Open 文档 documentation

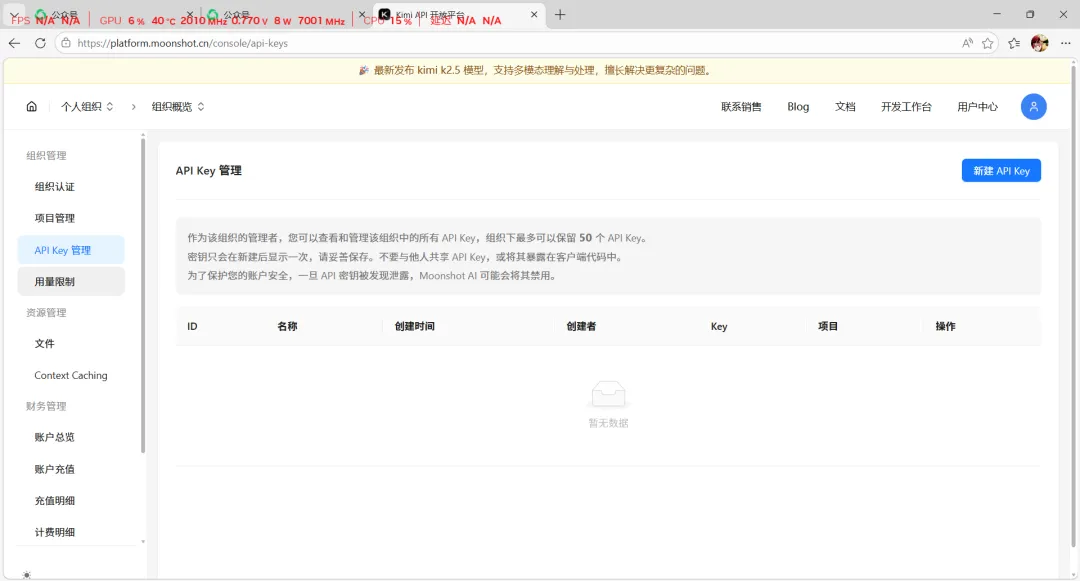point(845,107)
